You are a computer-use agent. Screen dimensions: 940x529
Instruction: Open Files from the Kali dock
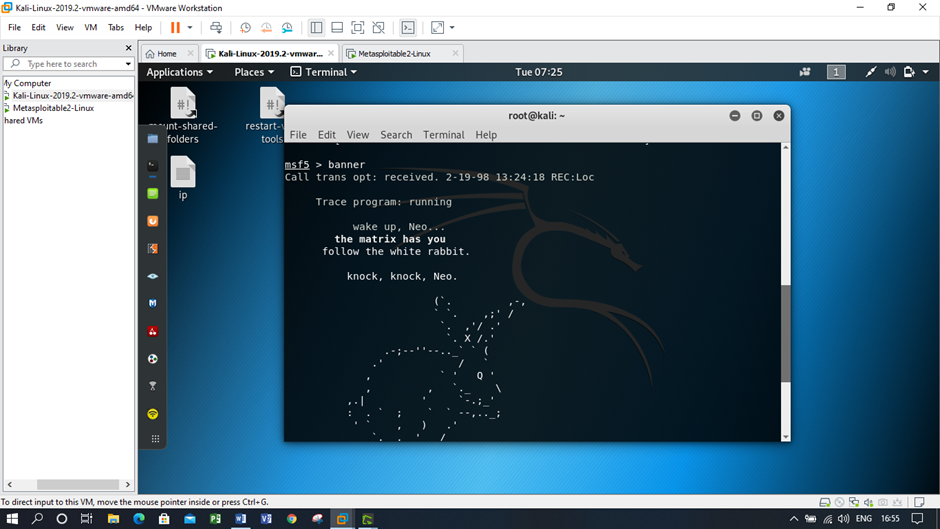point(153,139)
